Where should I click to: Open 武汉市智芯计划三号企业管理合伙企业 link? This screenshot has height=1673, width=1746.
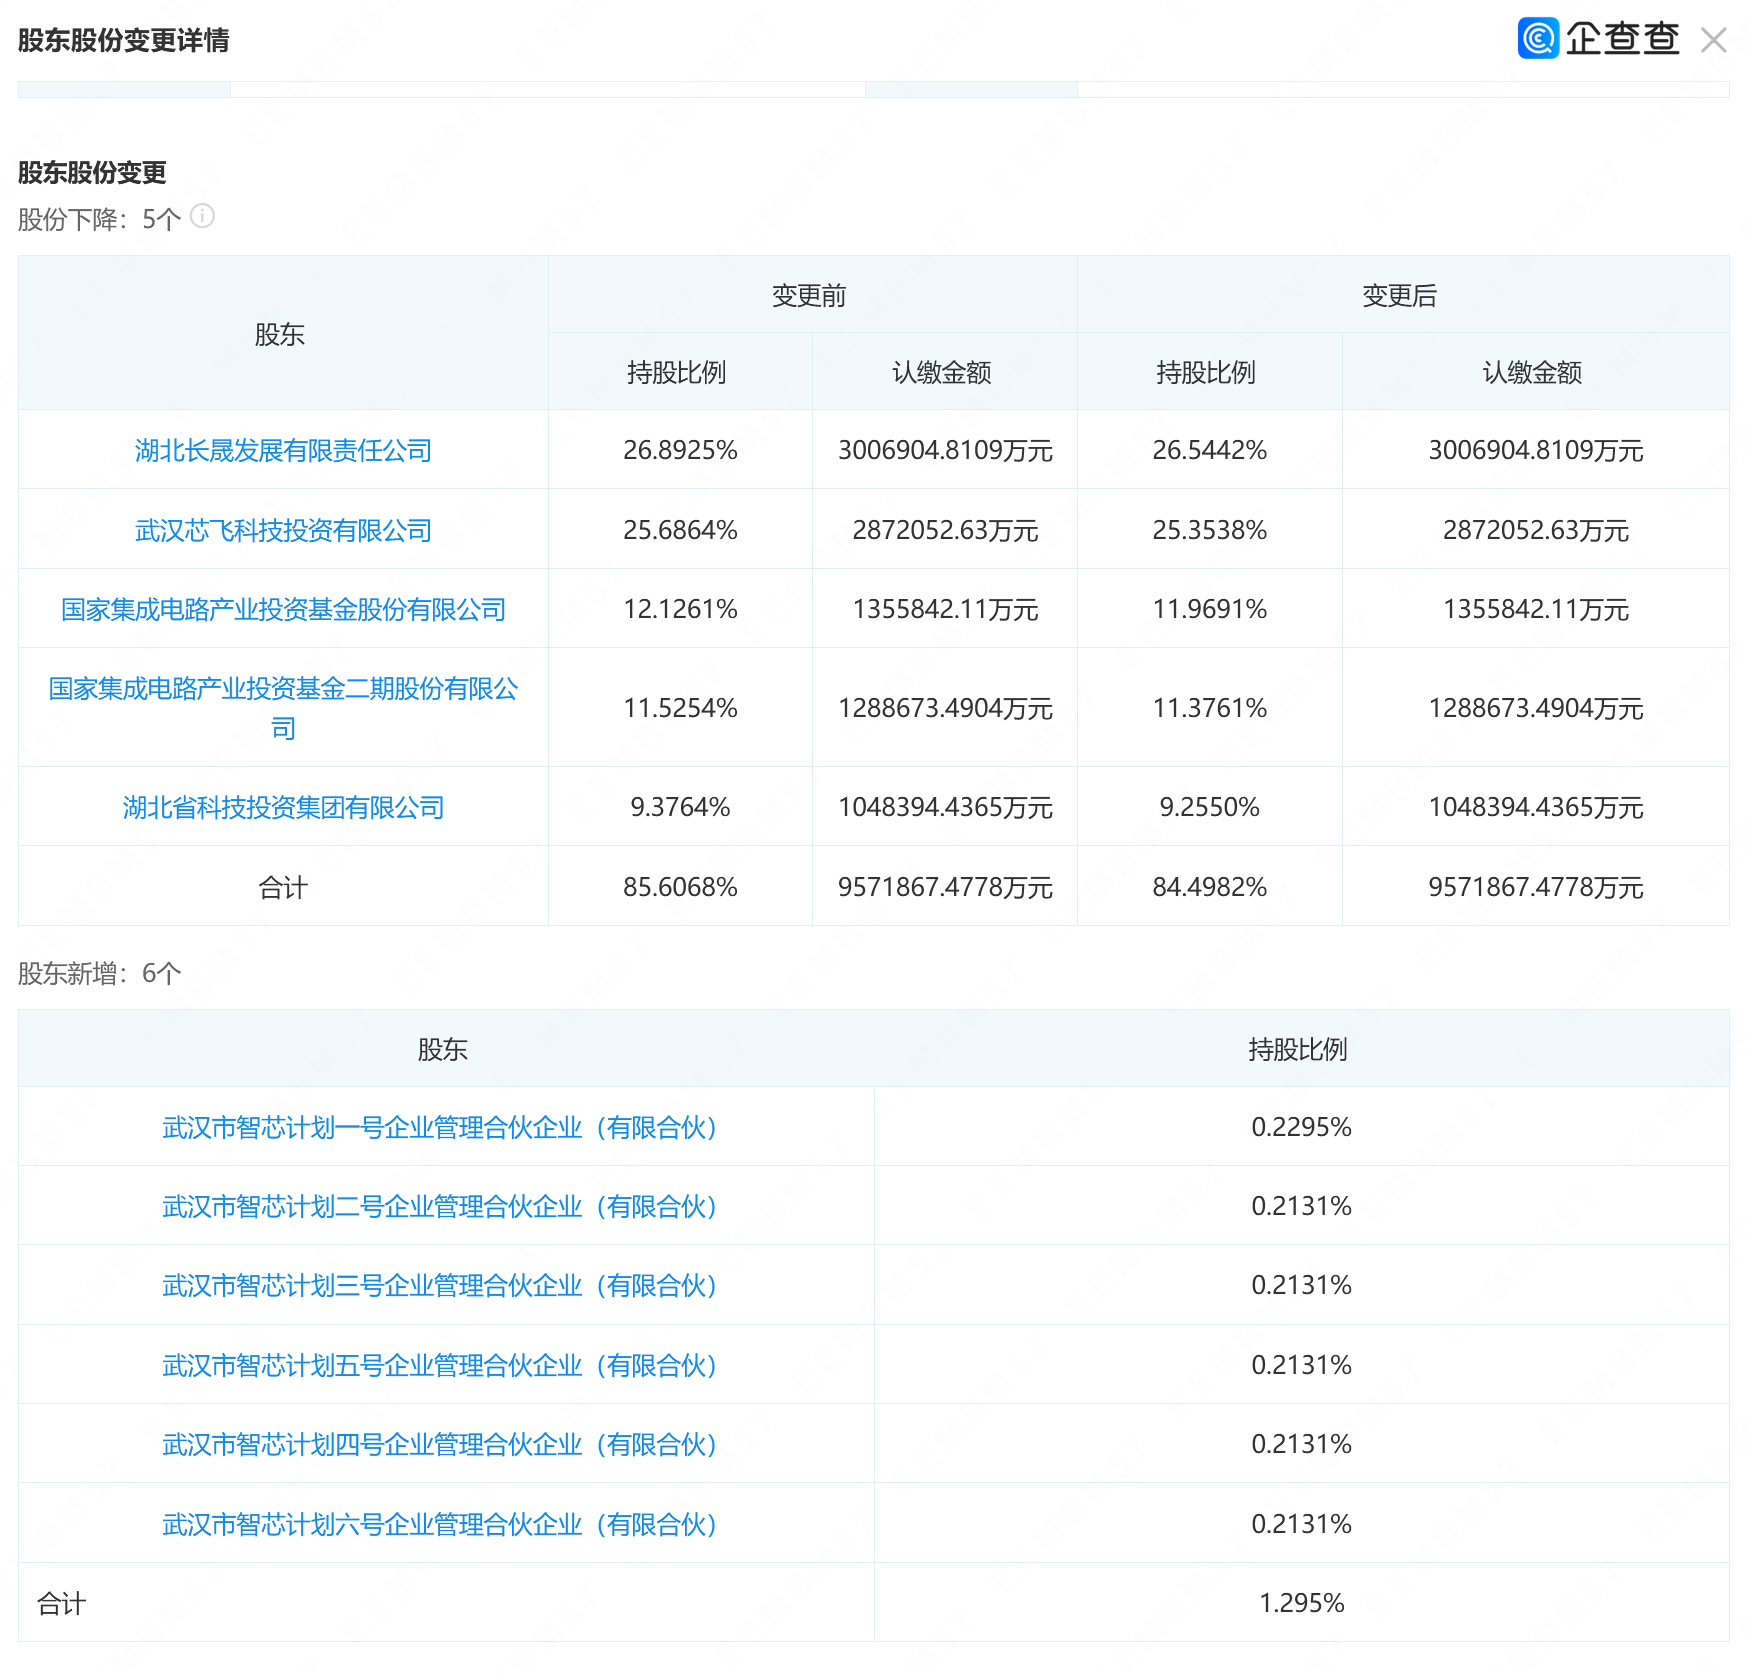point(439,1286)
